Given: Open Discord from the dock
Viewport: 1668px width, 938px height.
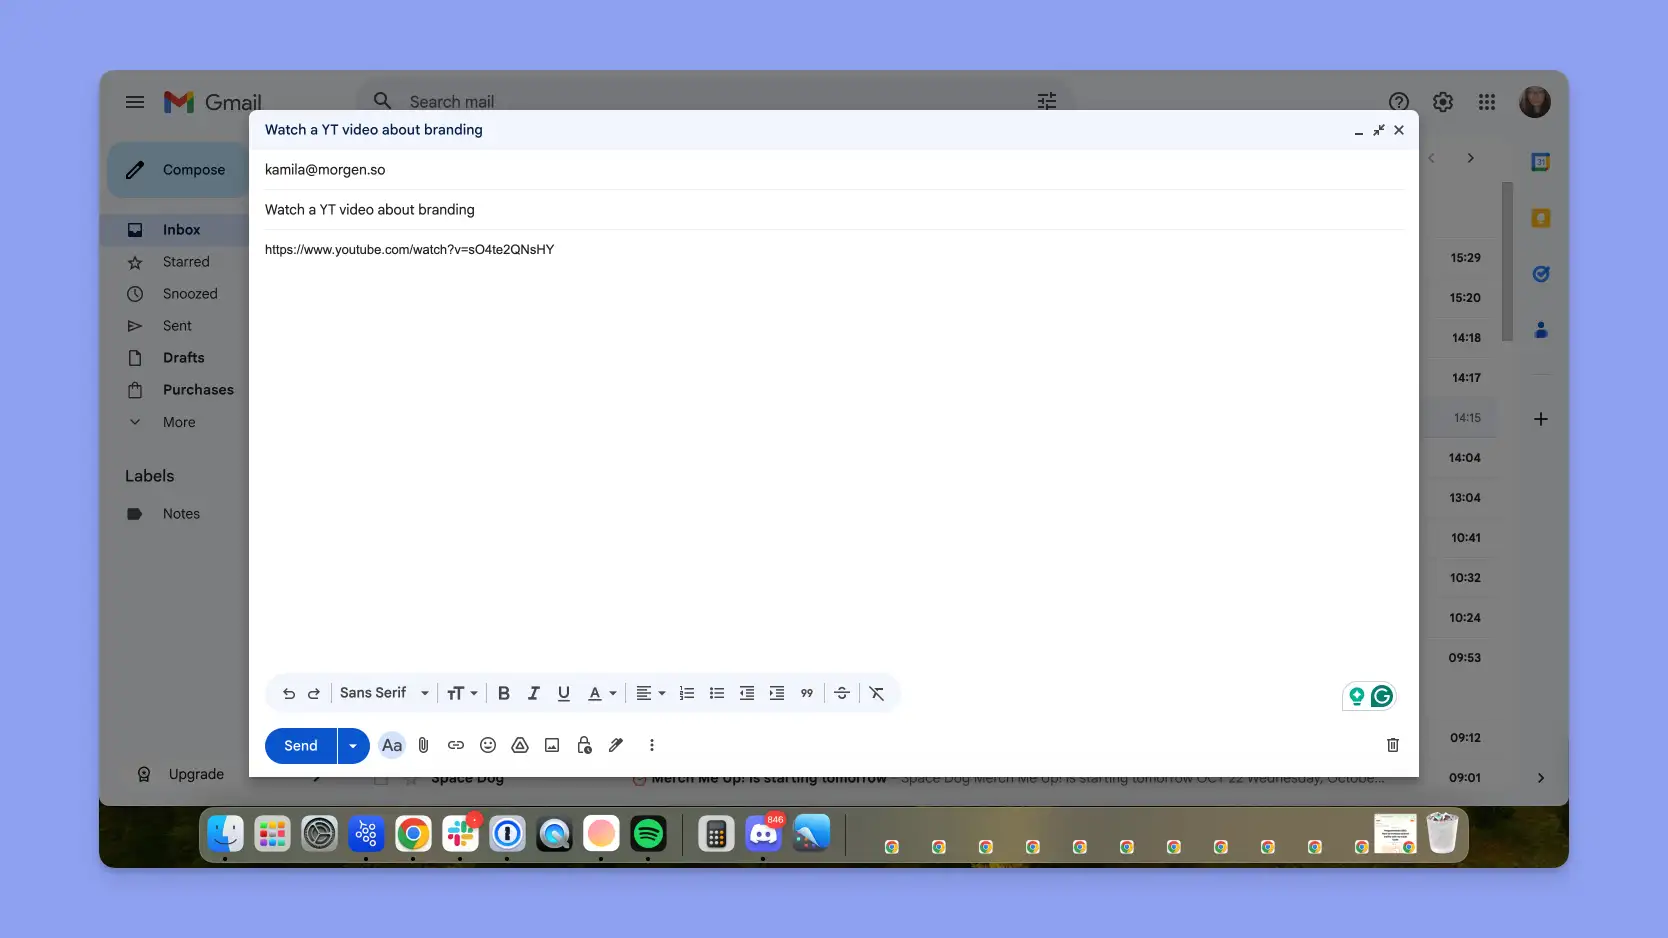Looking at the screenshot, I should [764, 833].
